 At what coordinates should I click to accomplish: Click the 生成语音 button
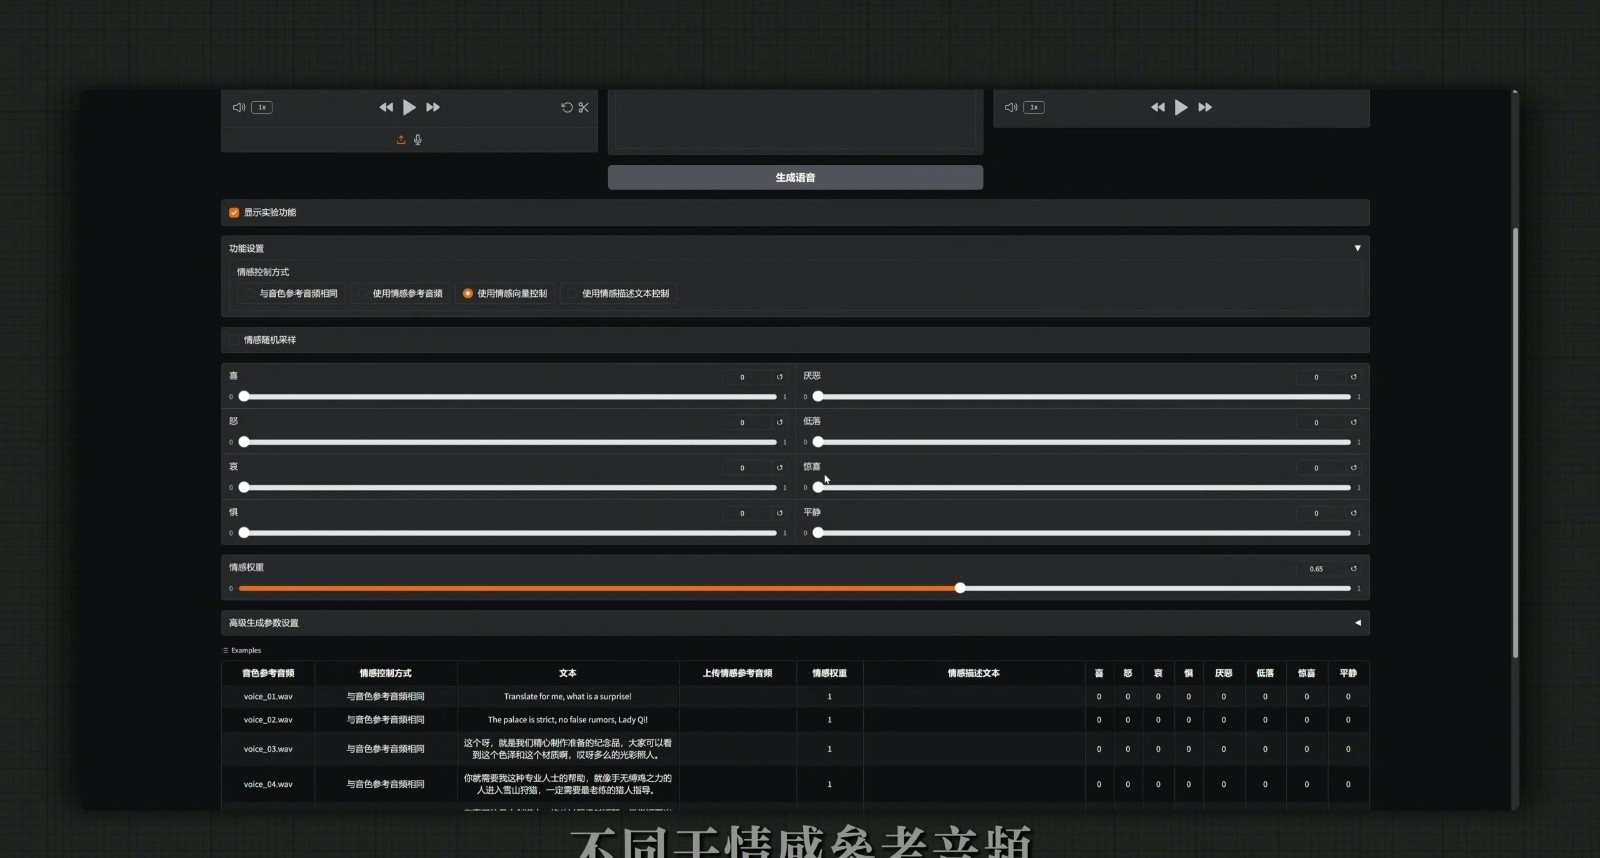tap(795, 178)
